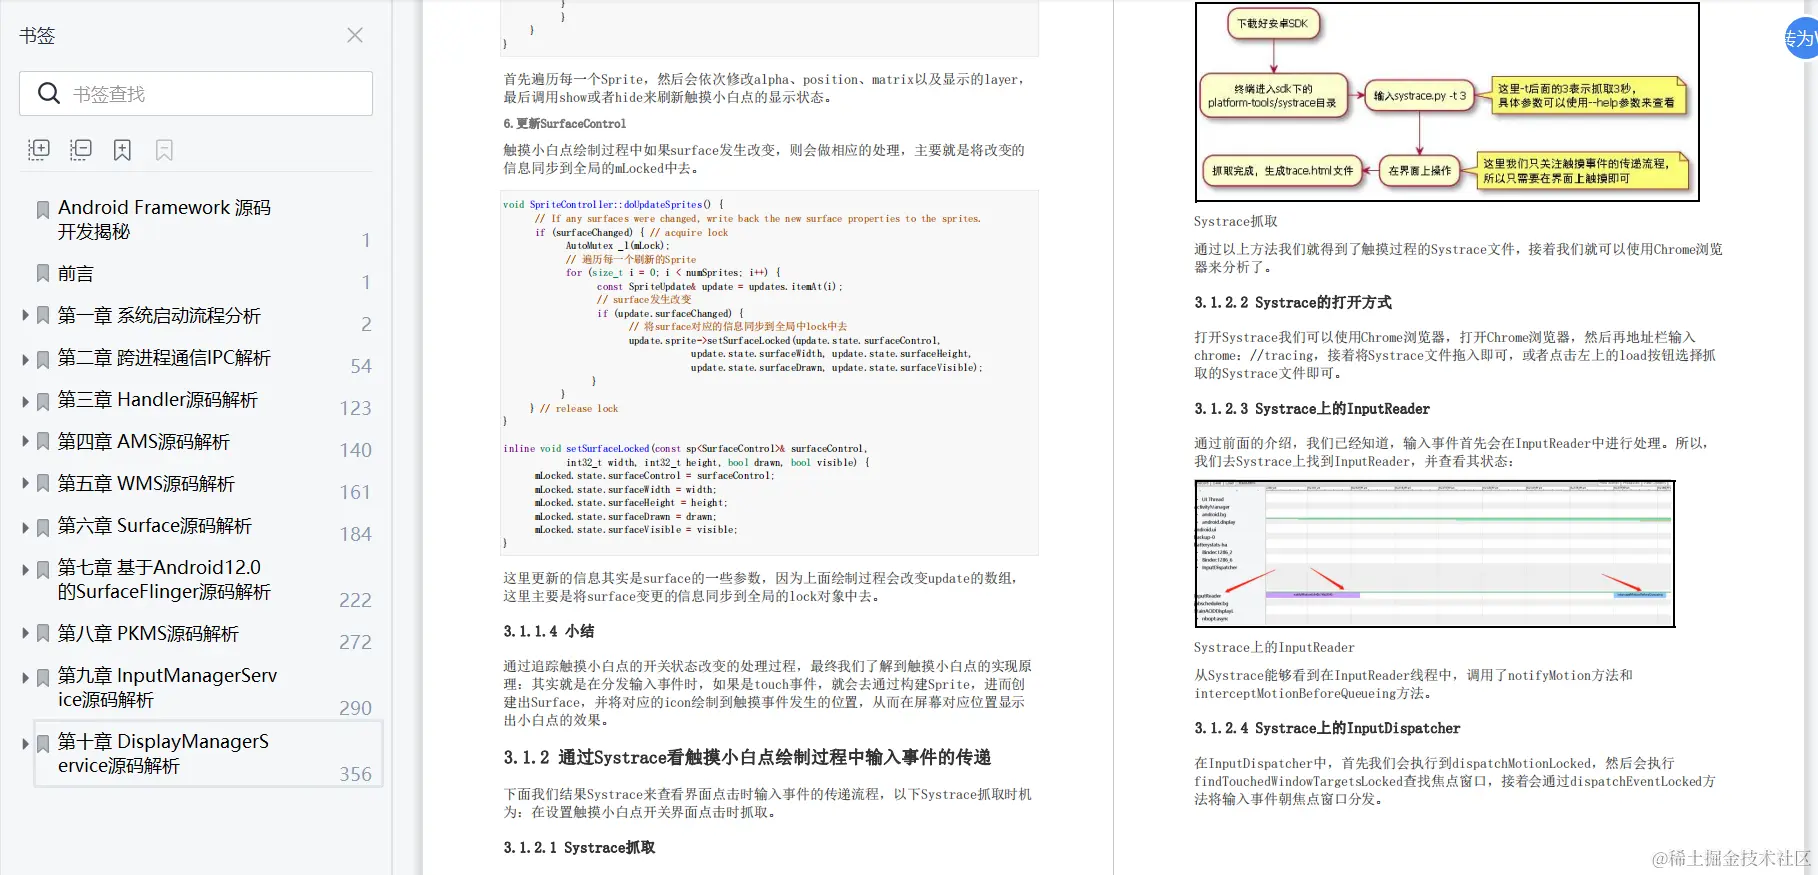The width and height of the screenshot is (1818, 875).
Task: Click heading 3.1.2.2 Systrace的打开方式
Action: [x=1293, y=302]
